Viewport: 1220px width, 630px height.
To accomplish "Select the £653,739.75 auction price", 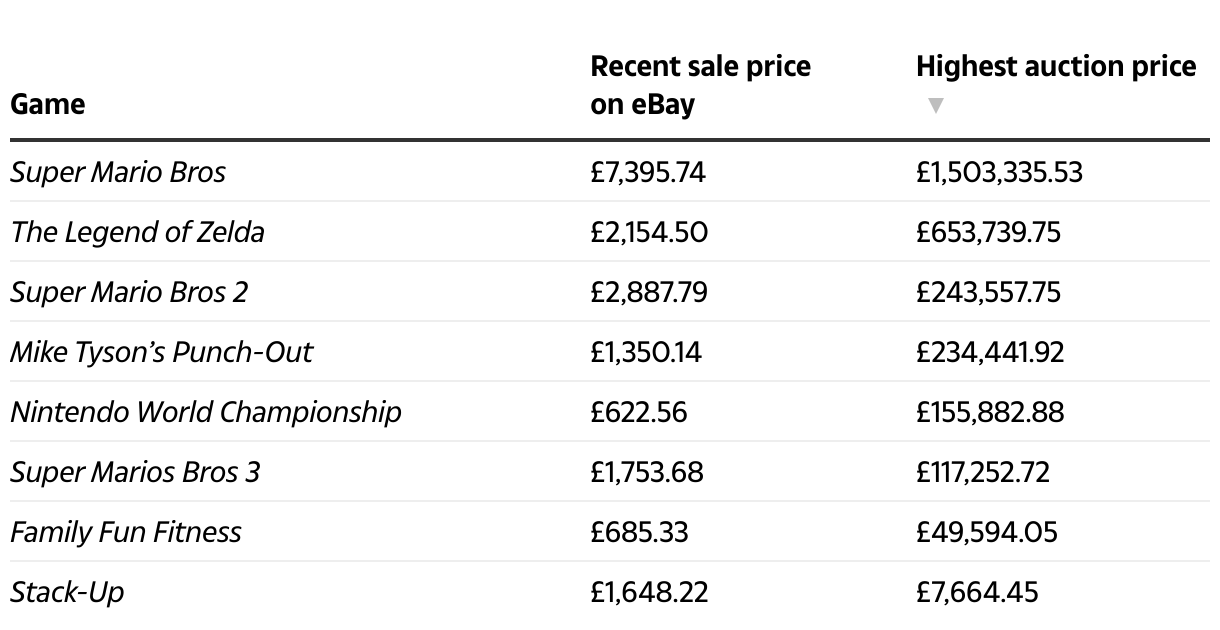I will click(989, 232).
